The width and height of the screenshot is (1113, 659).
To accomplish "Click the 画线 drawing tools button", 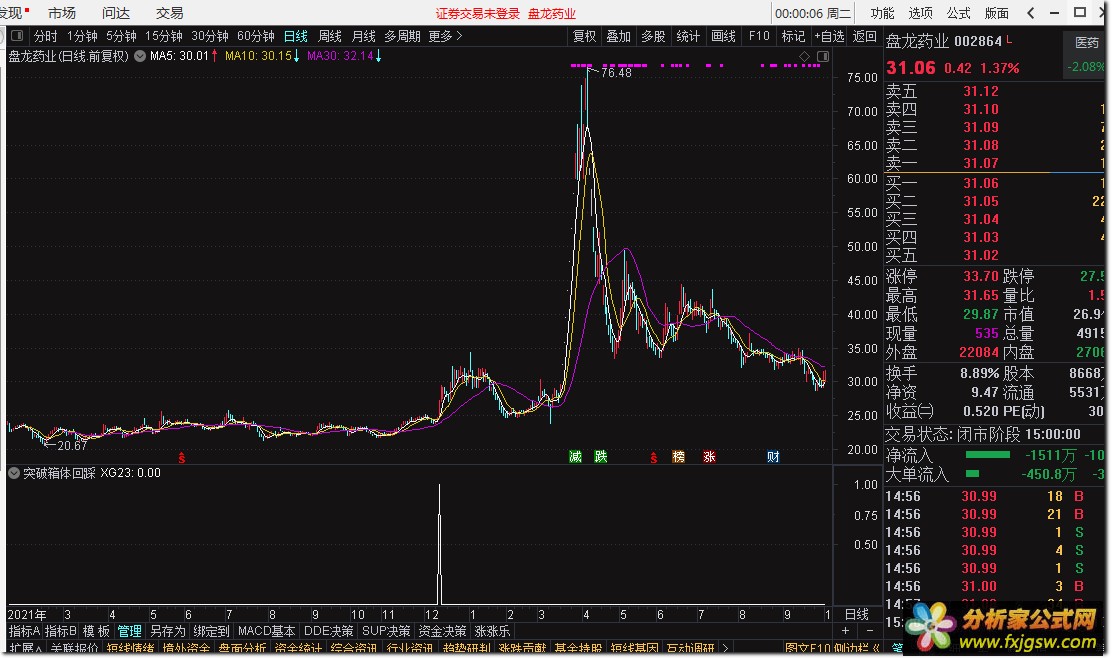I will click(723, 36).
